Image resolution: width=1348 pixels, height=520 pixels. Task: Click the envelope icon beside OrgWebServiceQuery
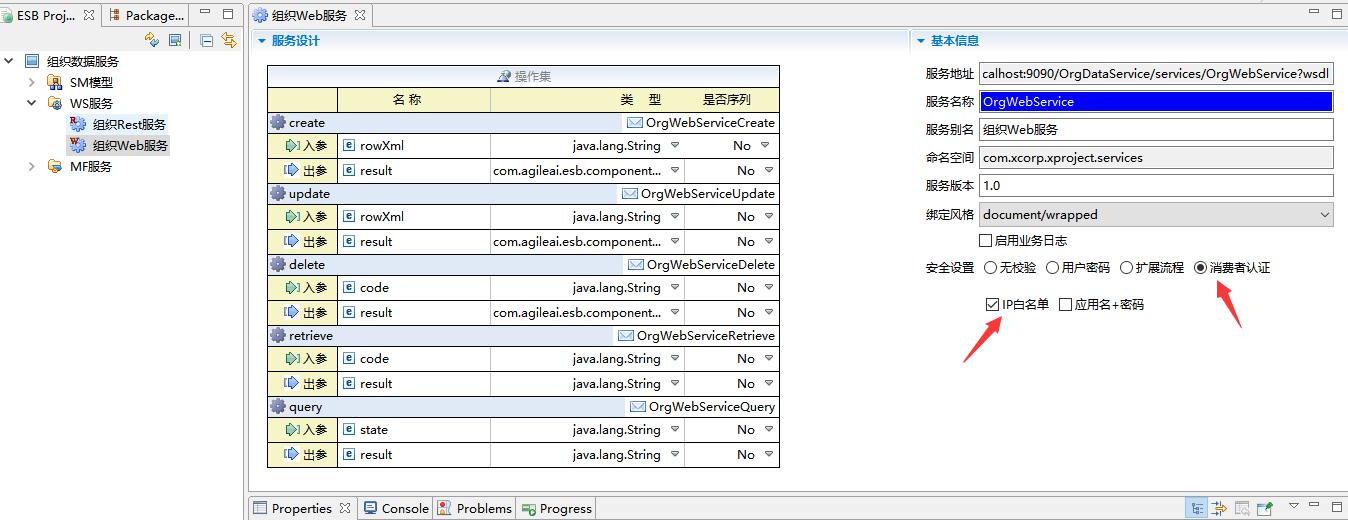[x=637, y=407]
